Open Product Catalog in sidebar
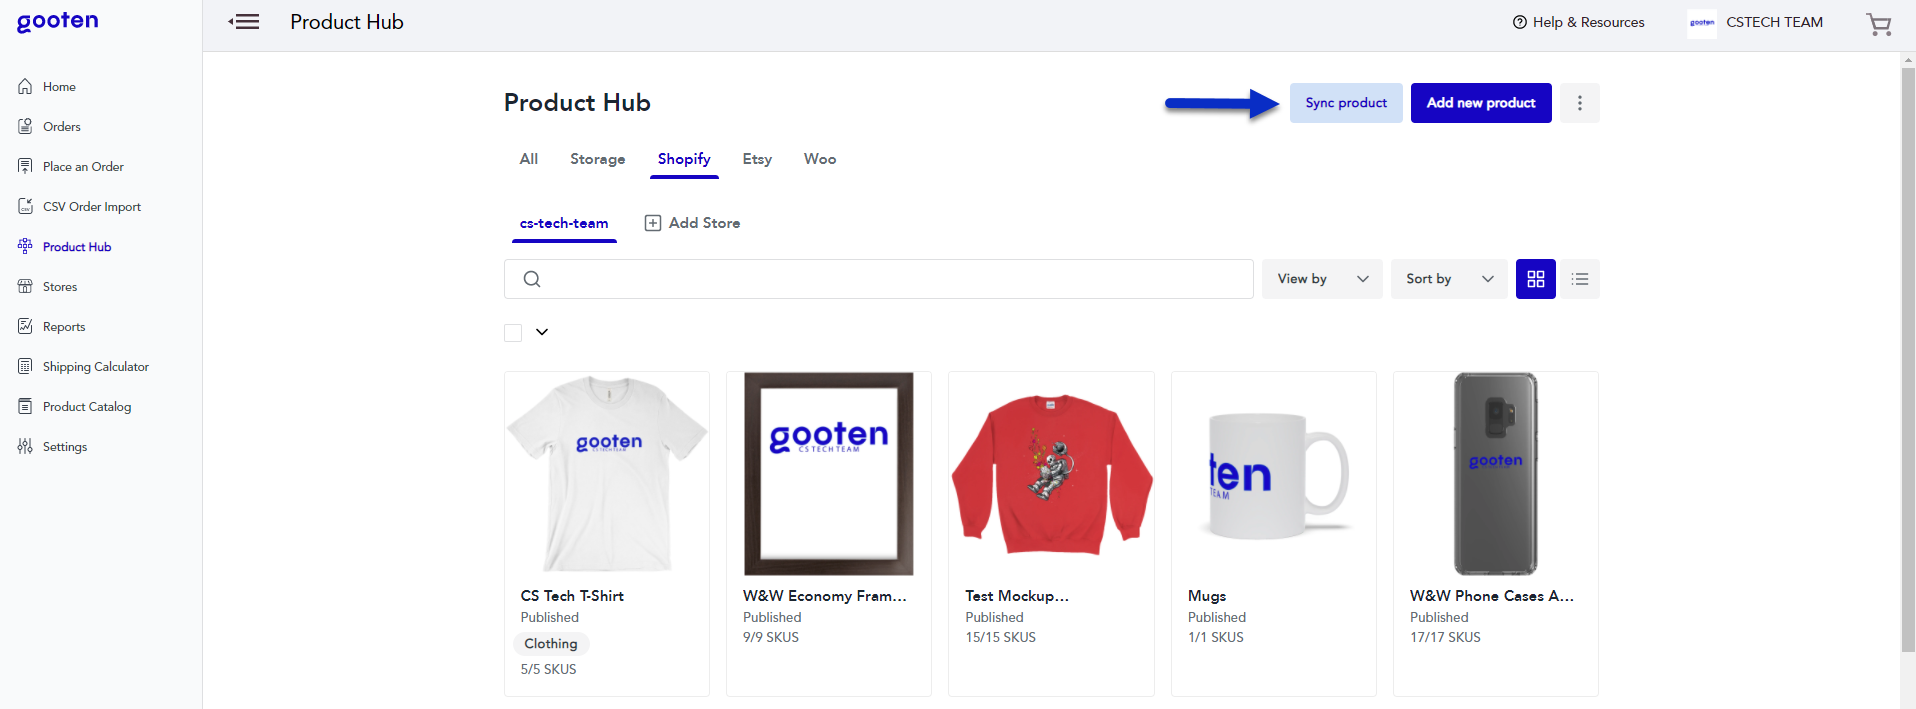The height and width of the screenshot is (709, 1916). click(87, 407)
